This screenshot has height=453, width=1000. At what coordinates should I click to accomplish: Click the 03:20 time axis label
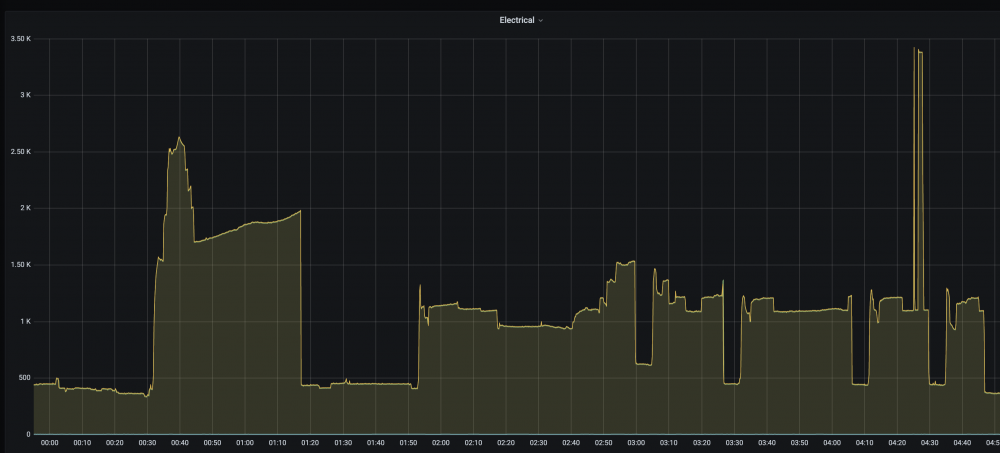coord(702,443)
